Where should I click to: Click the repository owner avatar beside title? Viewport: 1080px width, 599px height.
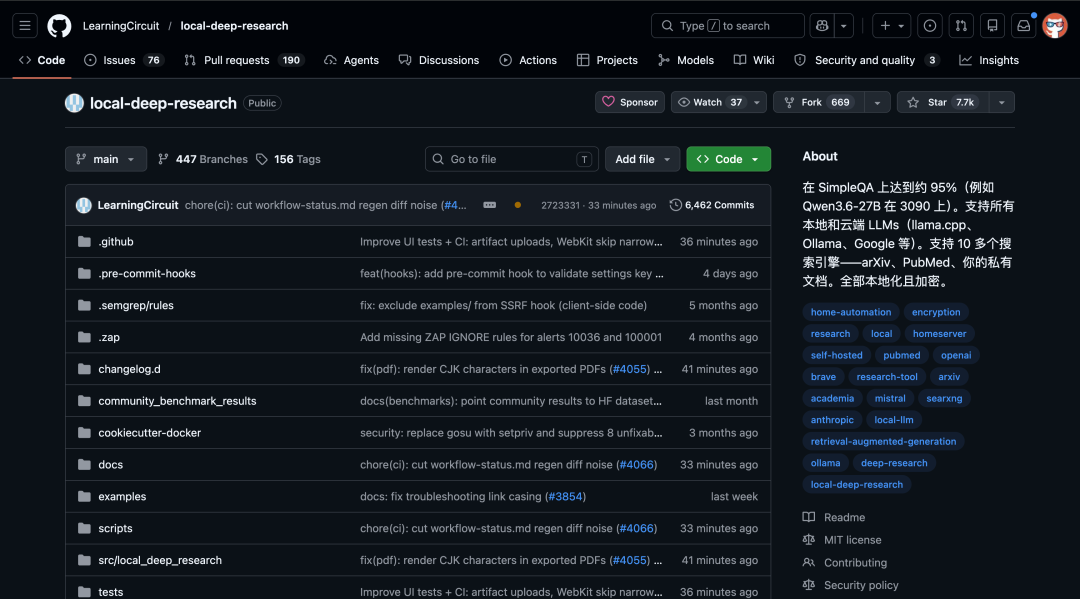[74, 103]
